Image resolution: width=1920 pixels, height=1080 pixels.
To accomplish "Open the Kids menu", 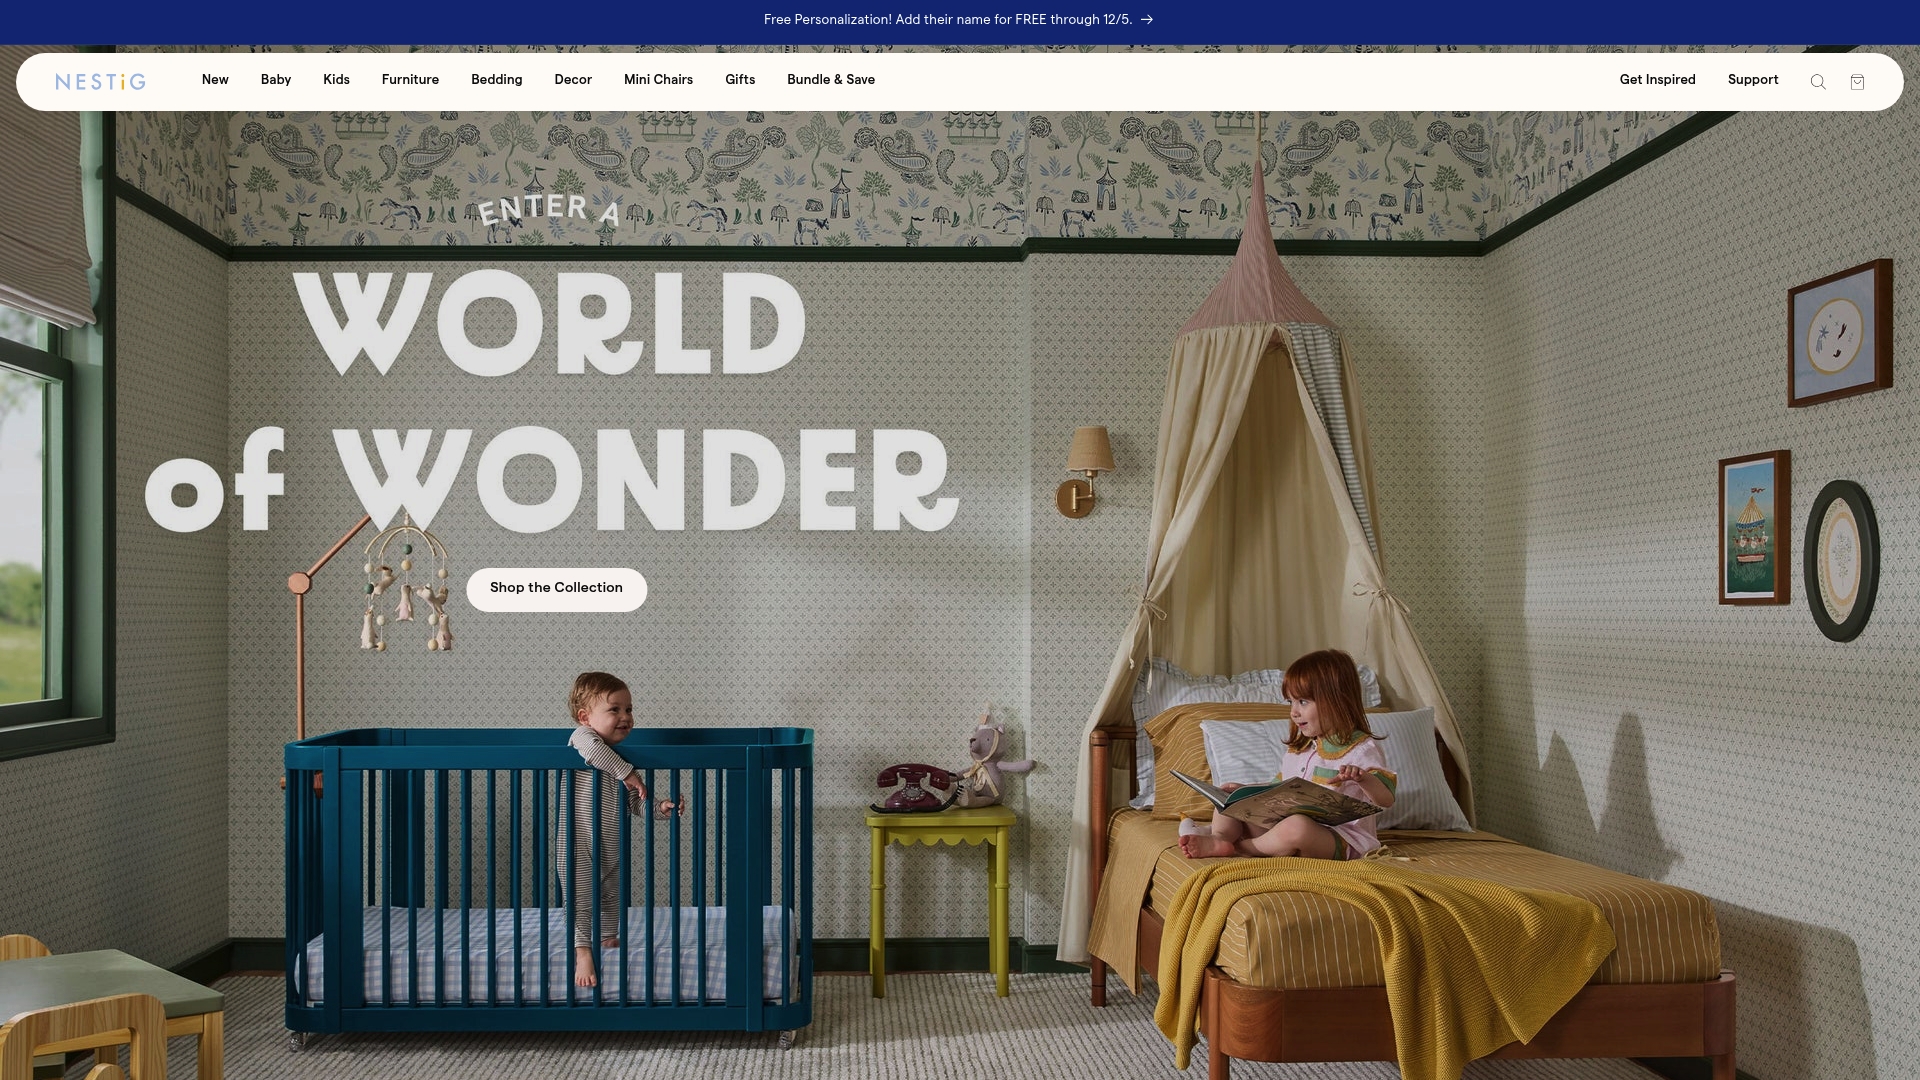I will click(x=336, y=81).
